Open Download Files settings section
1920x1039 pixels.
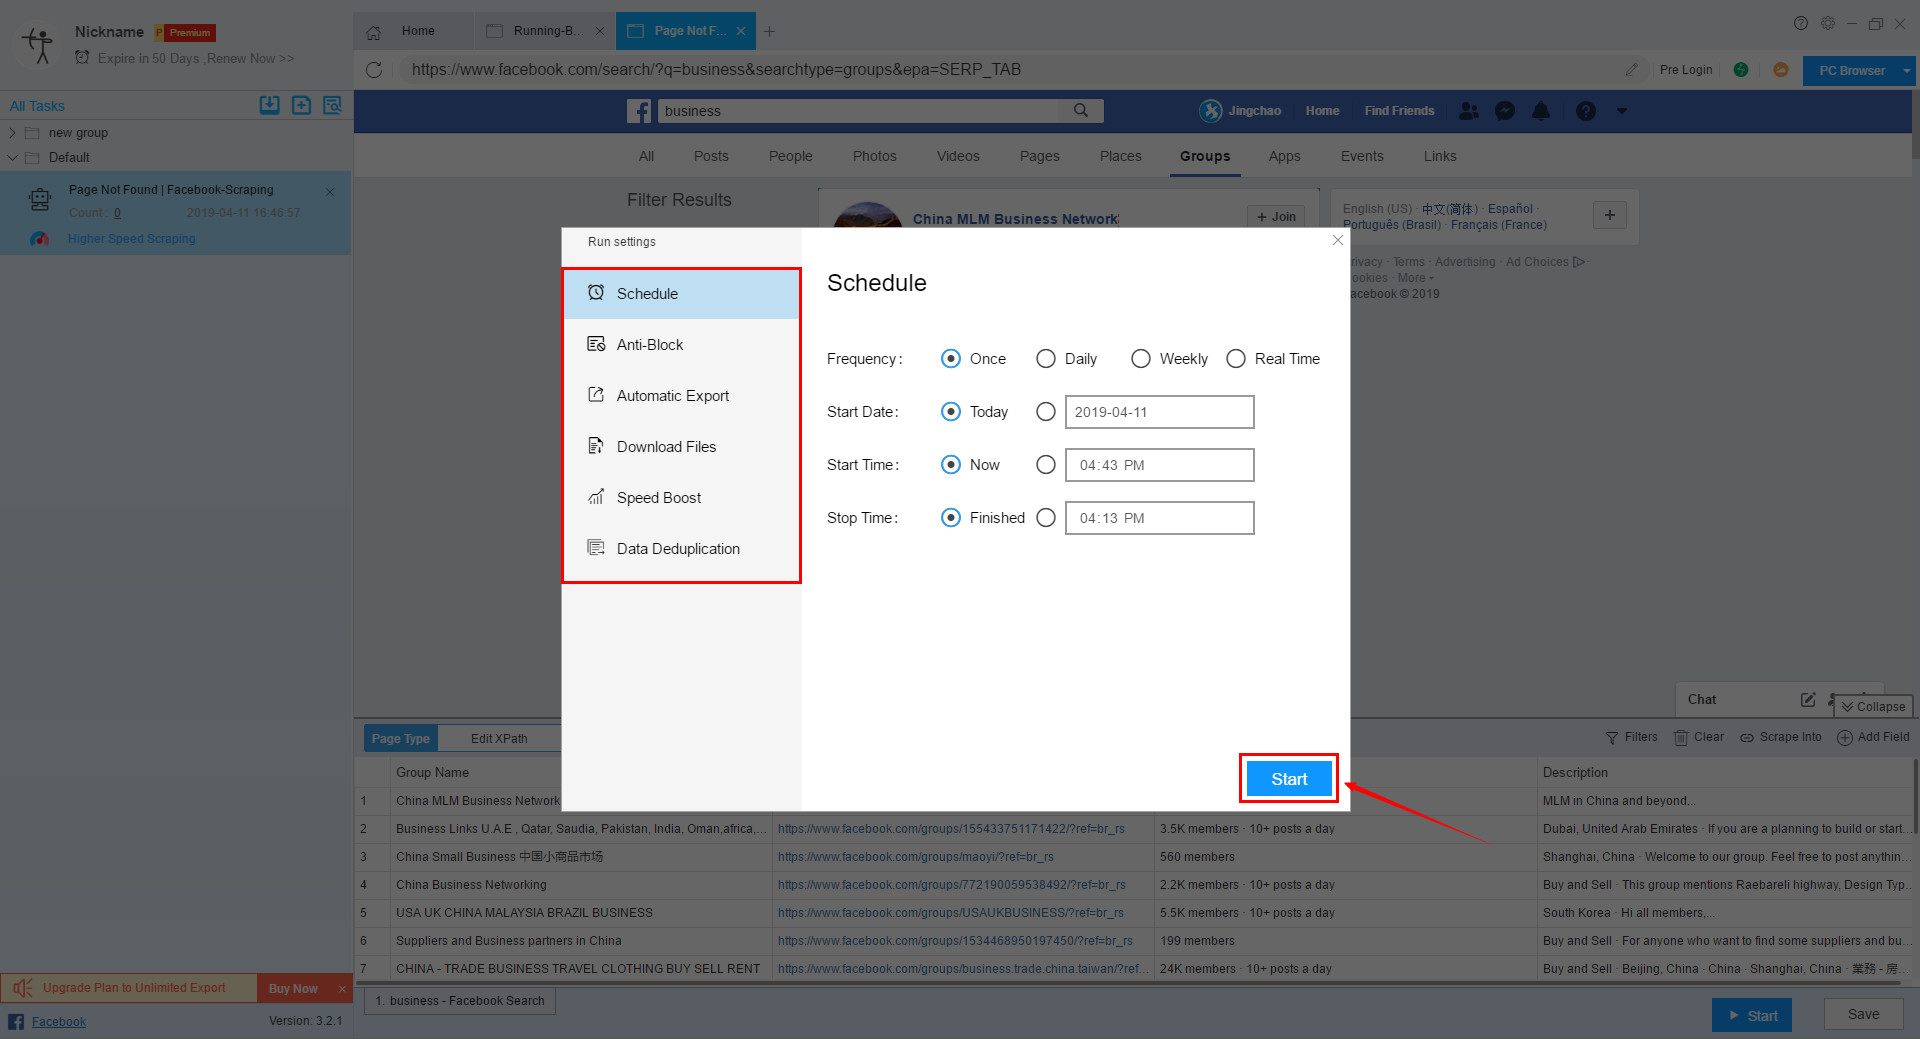click(681, 447)
